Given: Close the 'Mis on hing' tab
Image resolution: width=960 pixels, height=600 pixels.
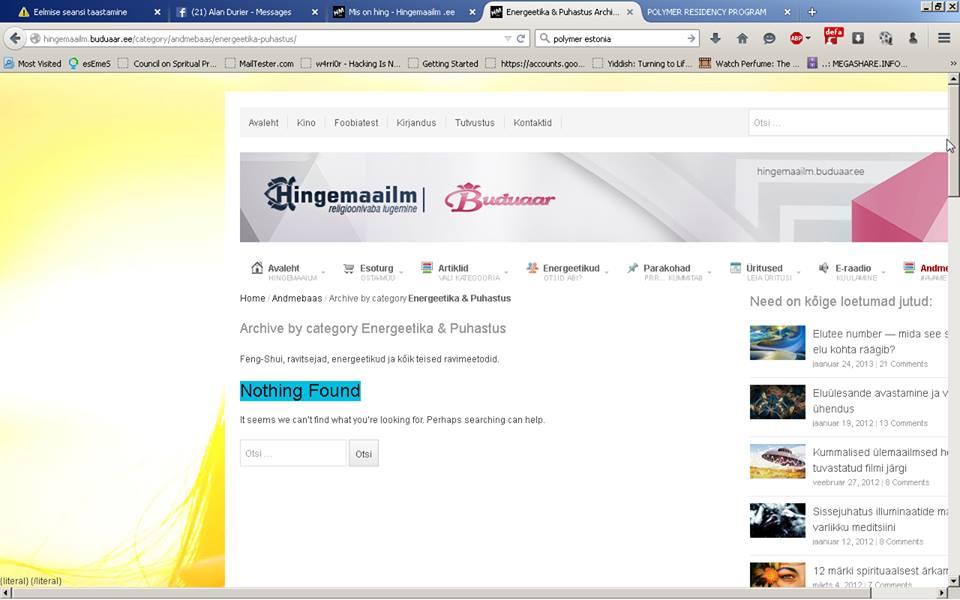Looking at the screenshot, I should 472,12.
